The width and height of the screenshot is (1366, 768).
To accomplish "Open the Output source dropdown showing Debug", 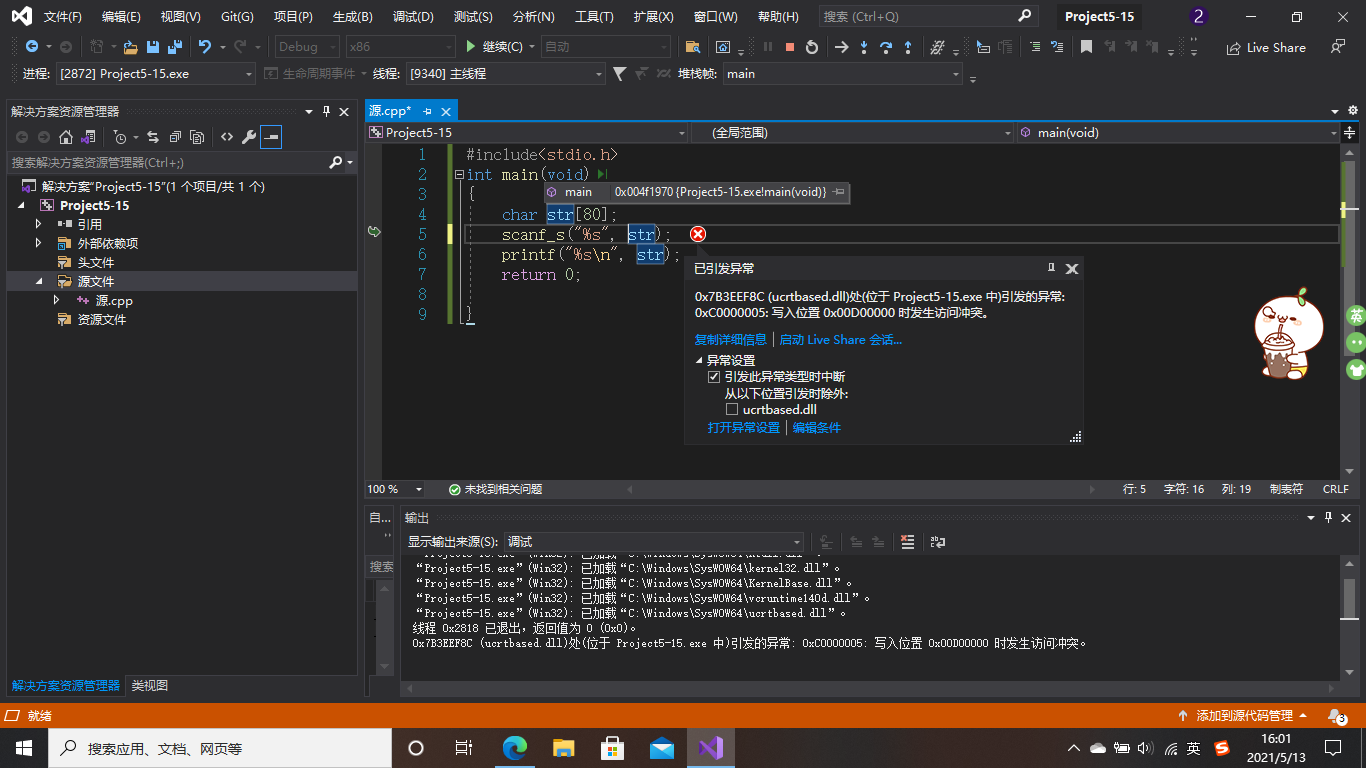I will pyautogui.click(x=653, y=542).
